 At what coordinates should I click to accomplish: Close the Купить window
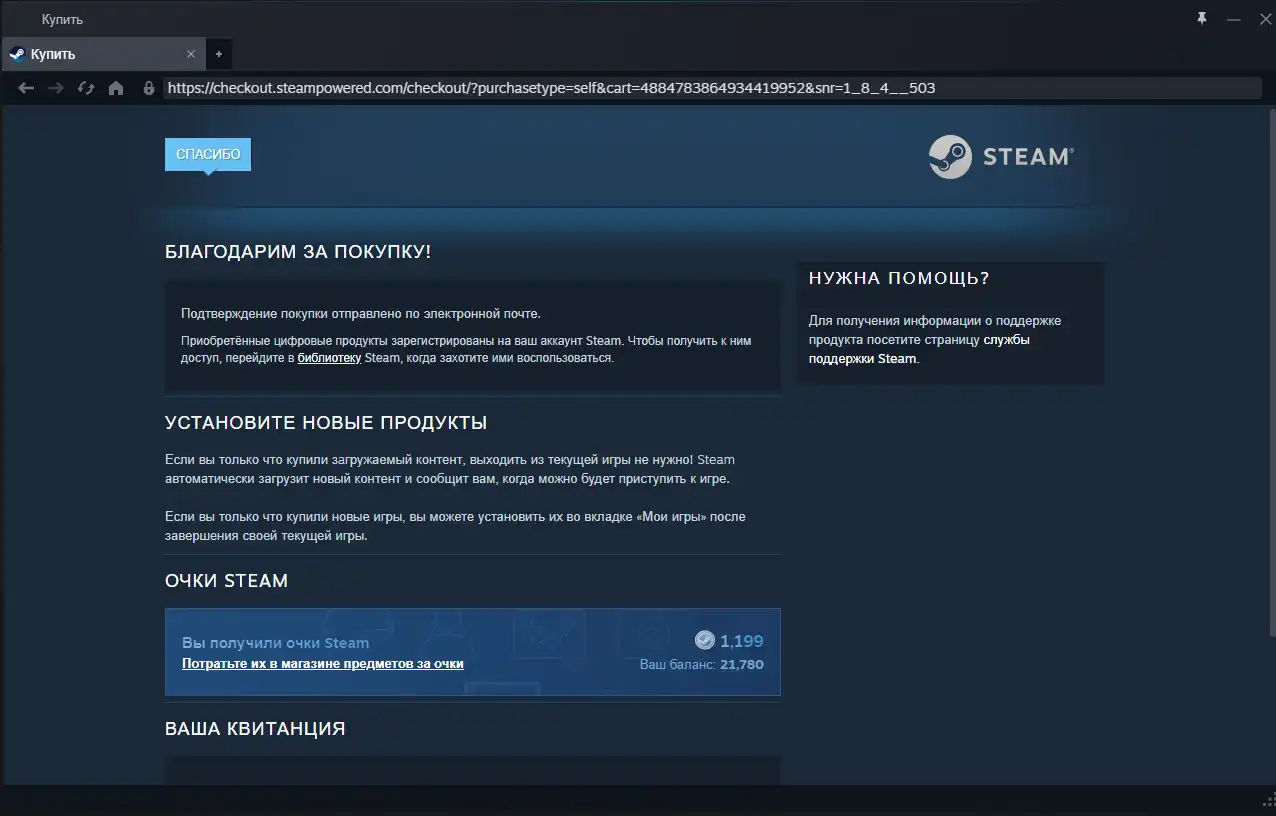[x=1264, y=19]
